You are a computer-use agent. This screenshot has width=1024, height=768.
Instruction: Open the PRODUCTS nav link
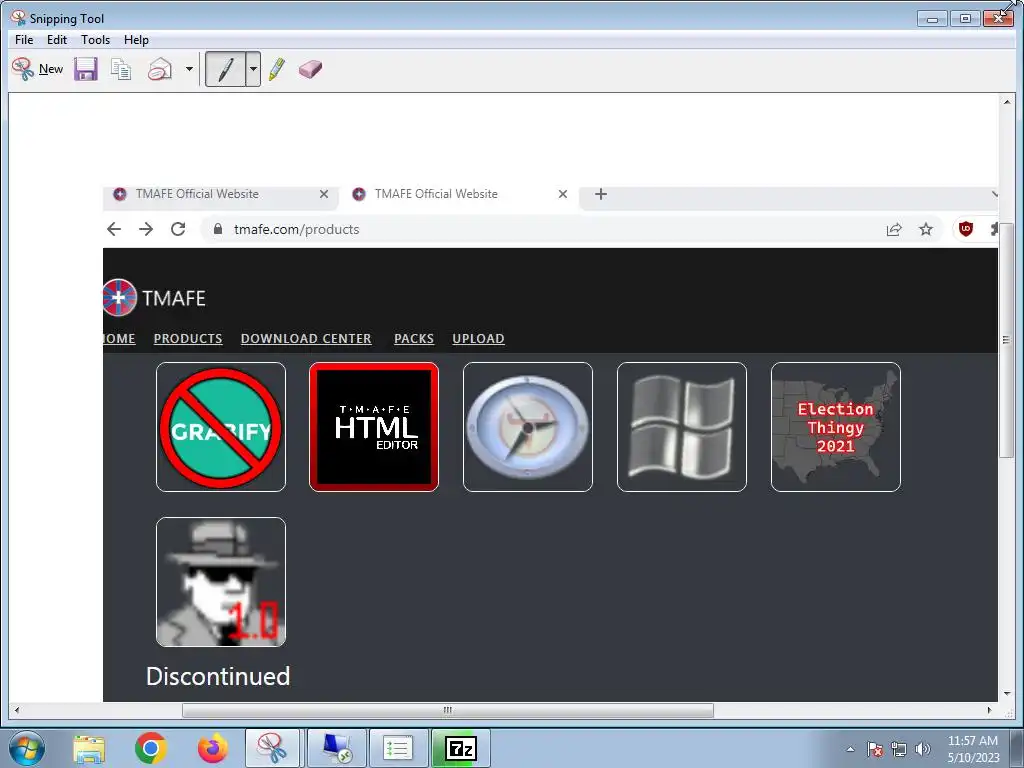coord(188,338)
